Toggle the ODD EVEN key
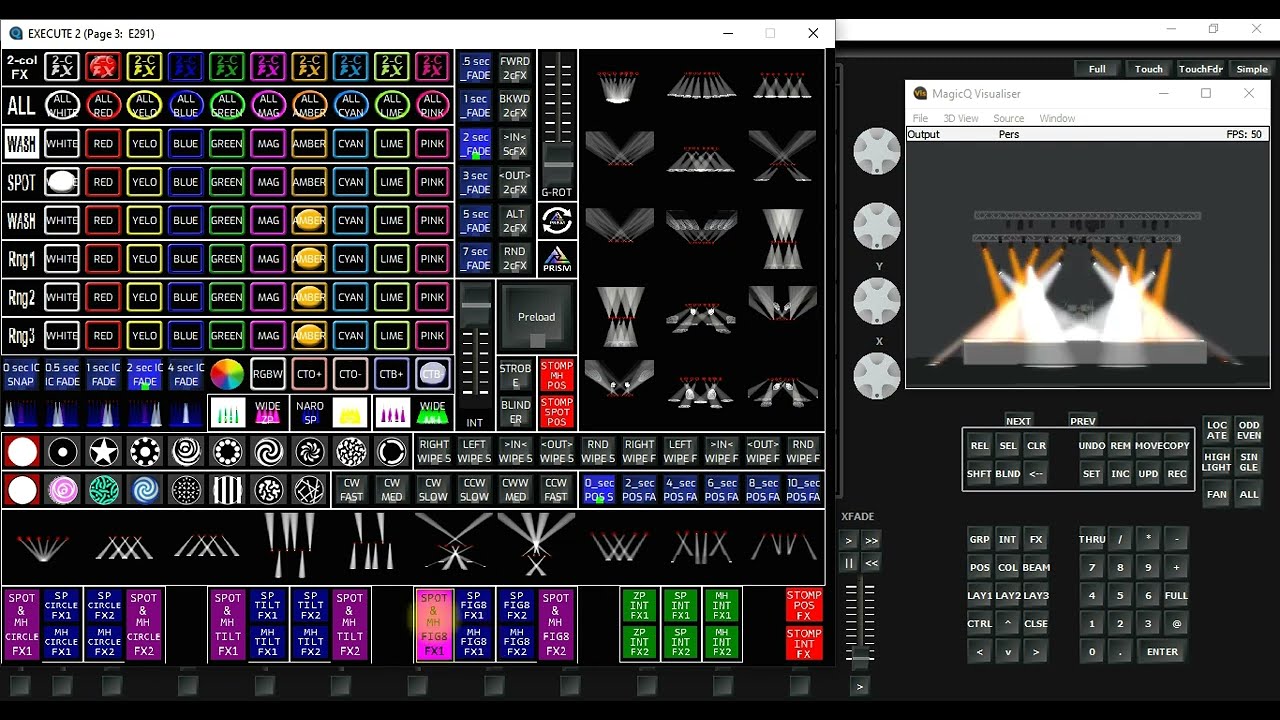Image resolution: width=1280 pixels, height=720 pixels. pyautogui.click(x=1249, y=430)
